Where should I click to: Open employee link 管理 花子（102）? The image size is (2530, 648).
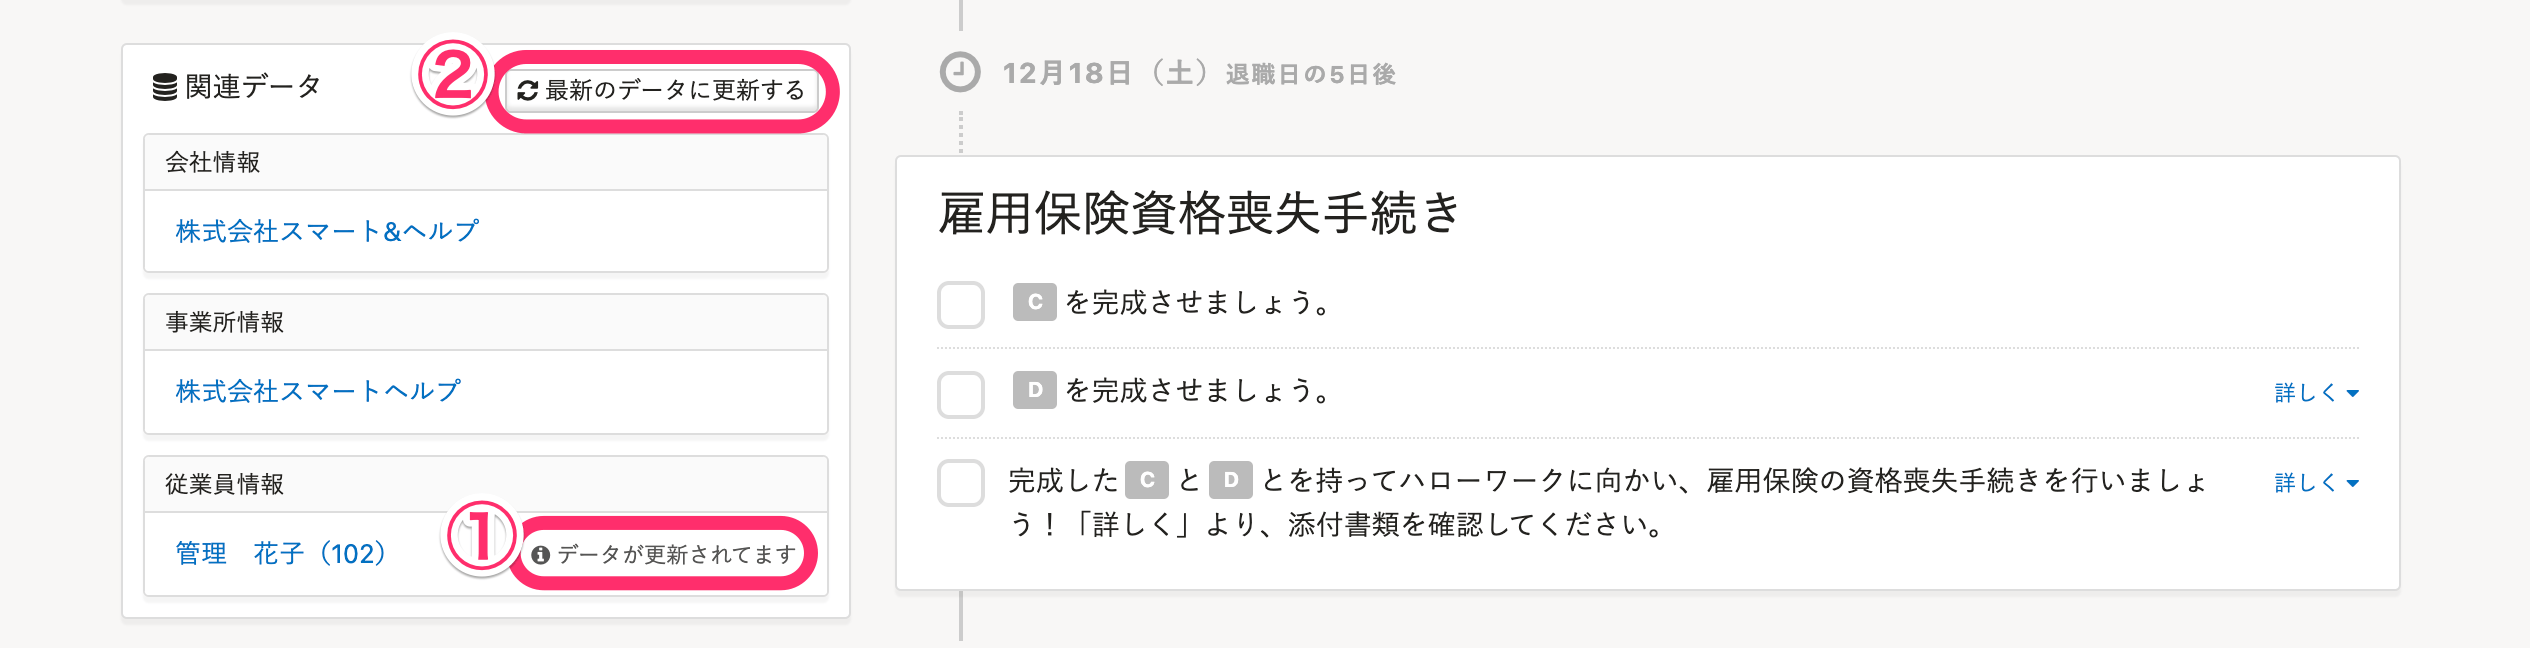(x=281, y=554)
